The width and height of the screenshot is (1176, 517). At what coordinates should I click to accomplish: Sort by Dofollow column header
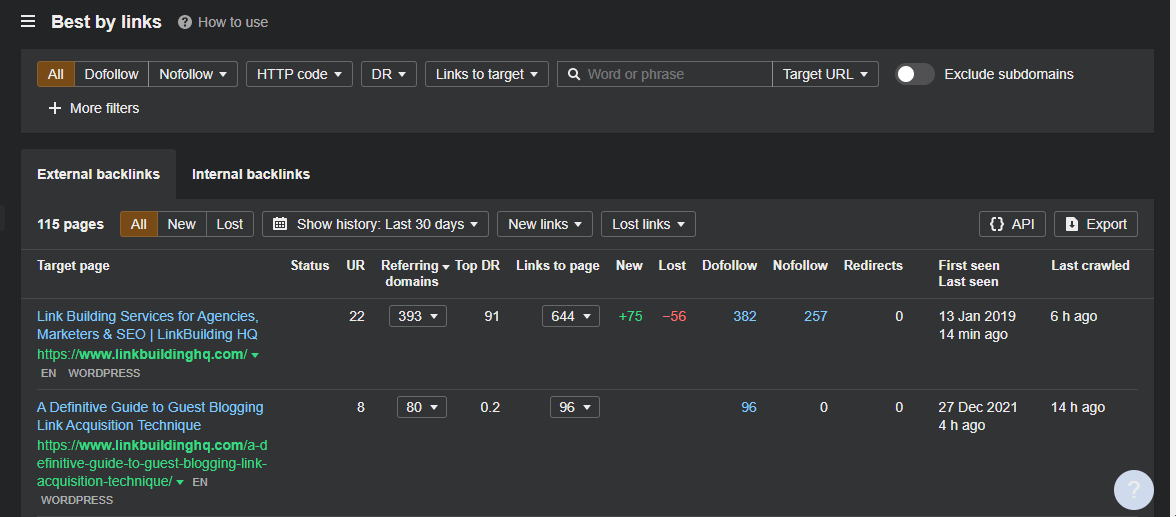click(729, 266)
